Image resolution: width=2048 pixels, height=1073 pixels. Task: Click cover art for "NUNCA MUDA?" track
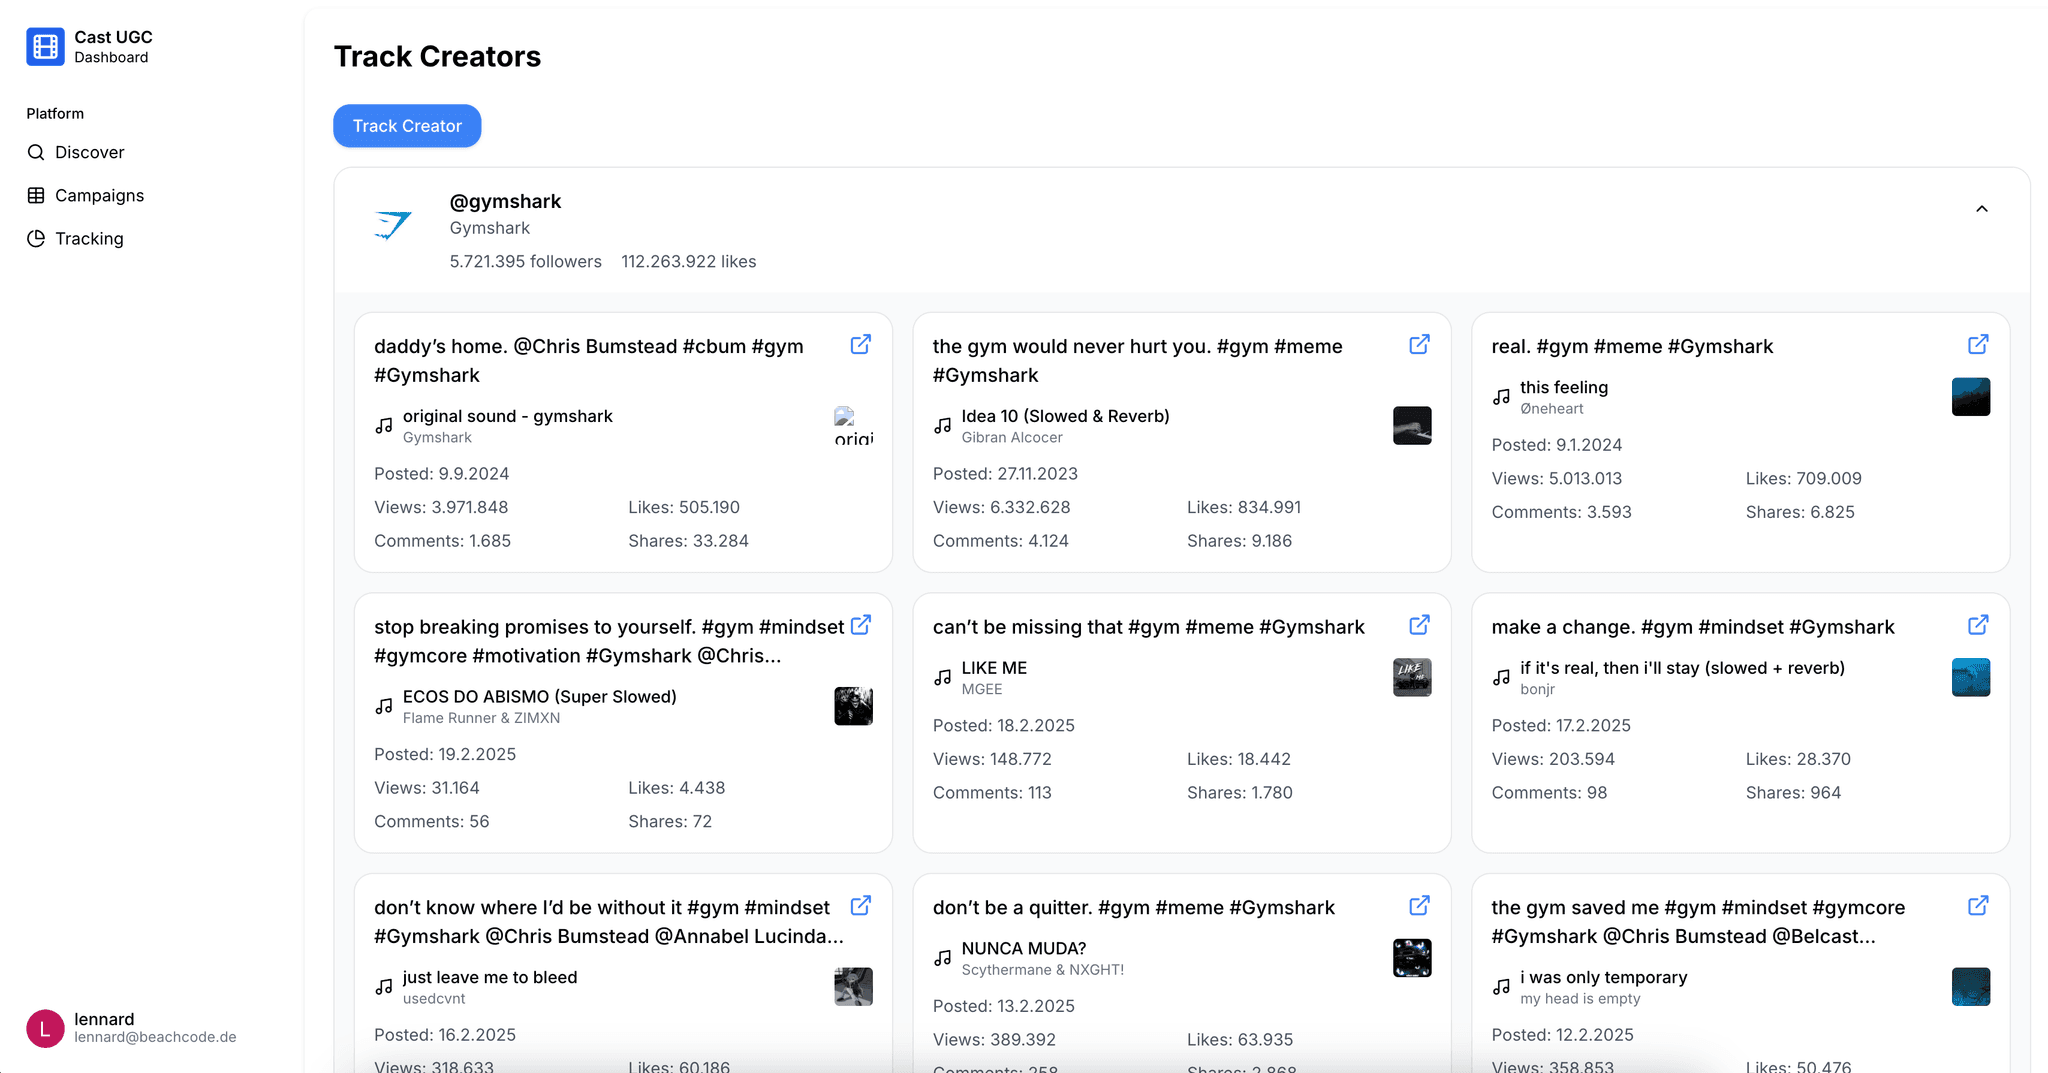[x=1412, y=957]
